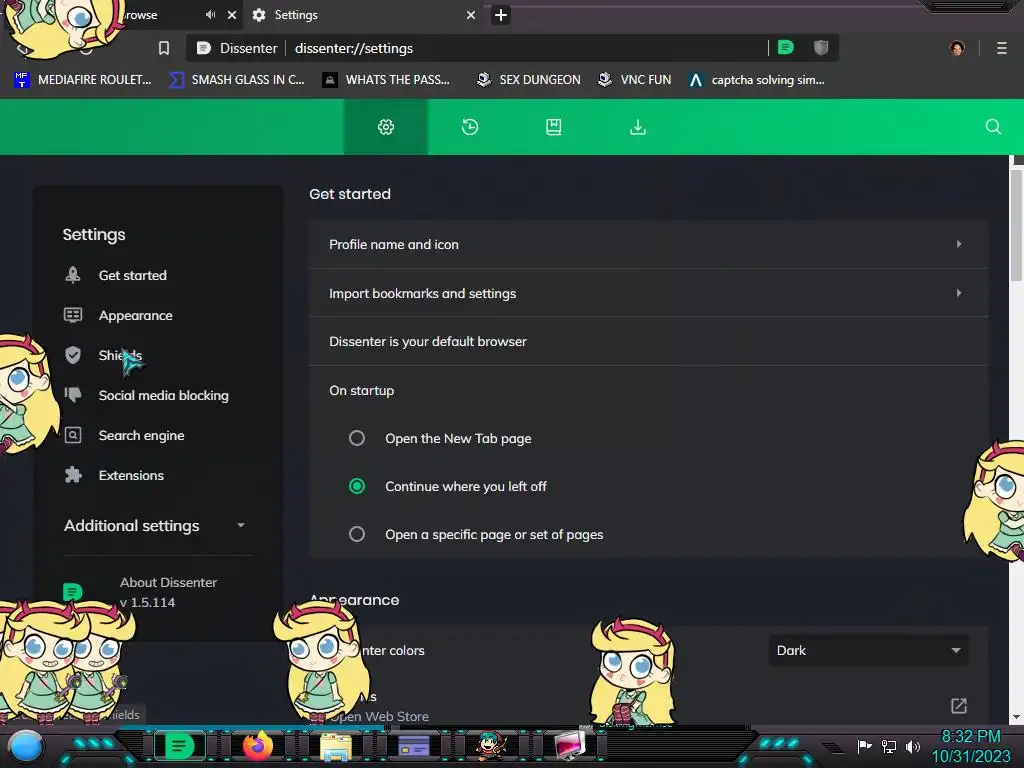Open the Appearance settings section
This screenshot has width=1024, height=768.
(135, 315)
